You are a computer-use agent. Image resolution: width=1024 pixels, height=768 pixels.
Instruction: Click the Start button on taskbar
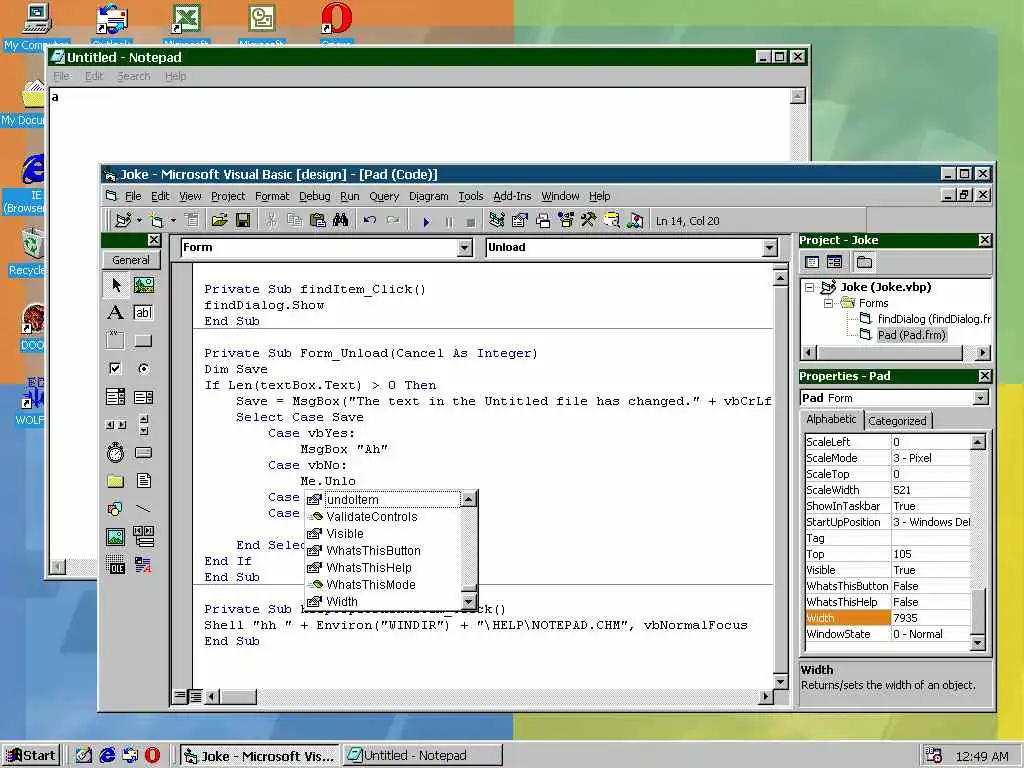[x=31, y=756]
